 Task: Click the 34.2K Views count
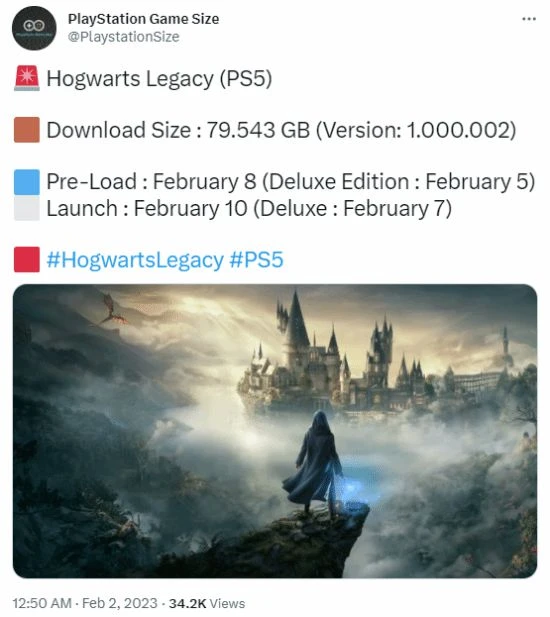click(x=207, y=603)
